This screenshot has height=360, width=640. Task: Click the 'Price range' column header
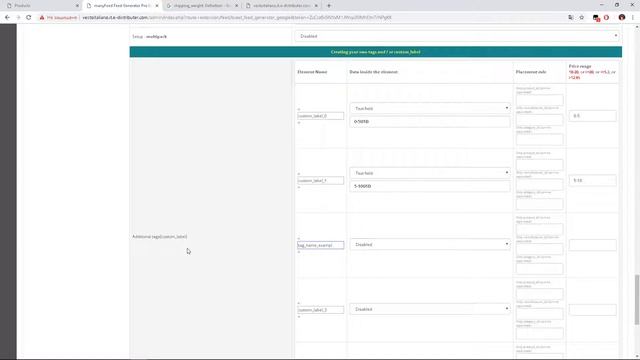click(x=580, y=66)
